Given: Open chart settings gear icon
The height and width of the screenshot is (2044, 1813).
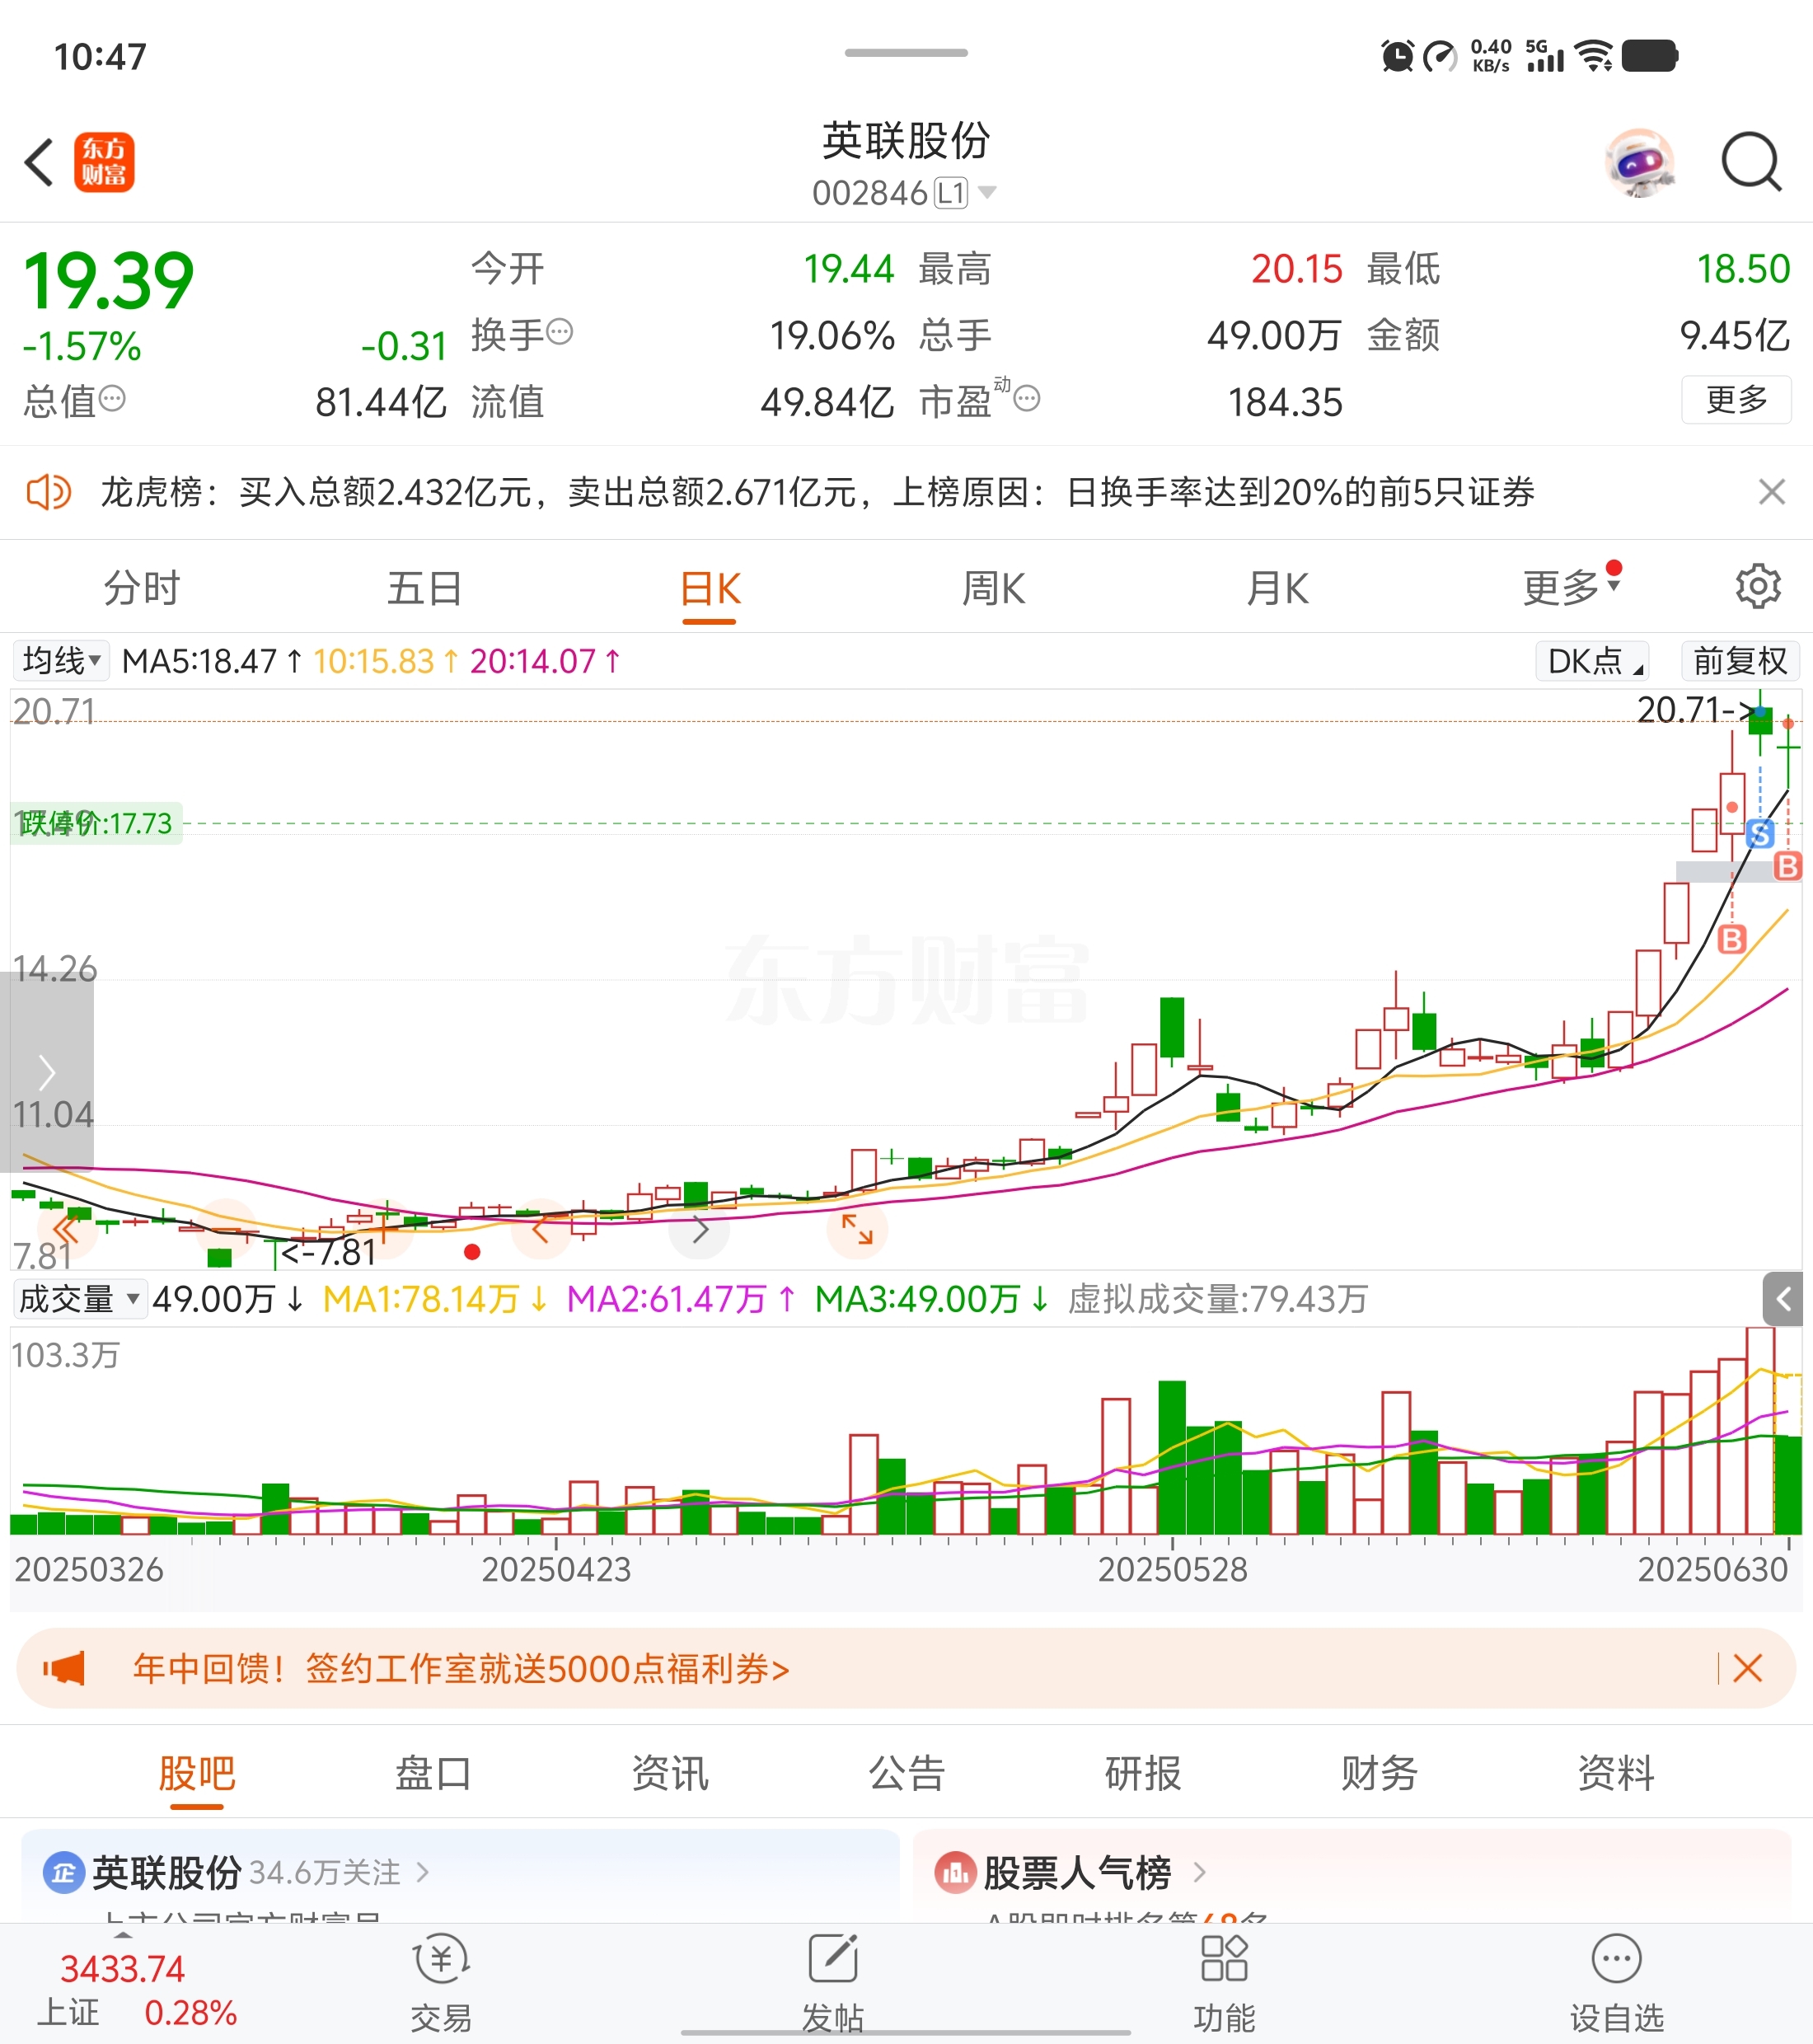Looking at the screenshot, I should coord(1757,587).
